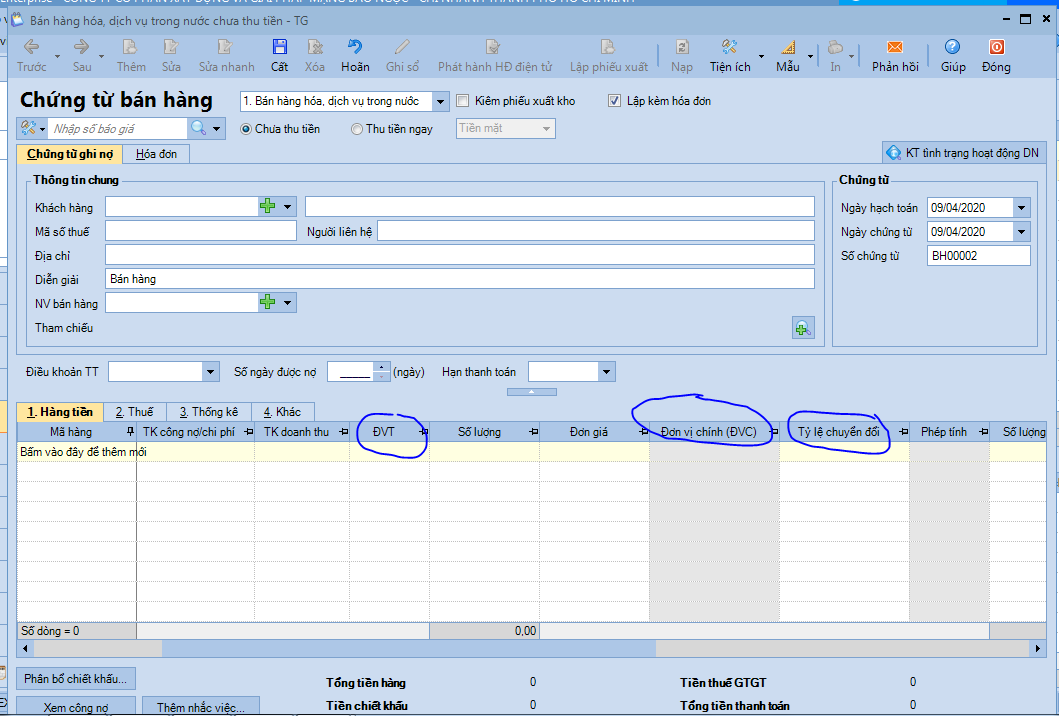
Task: Enable Kiêm phiếu xuất kho checkbox
Action: [463, 101]
